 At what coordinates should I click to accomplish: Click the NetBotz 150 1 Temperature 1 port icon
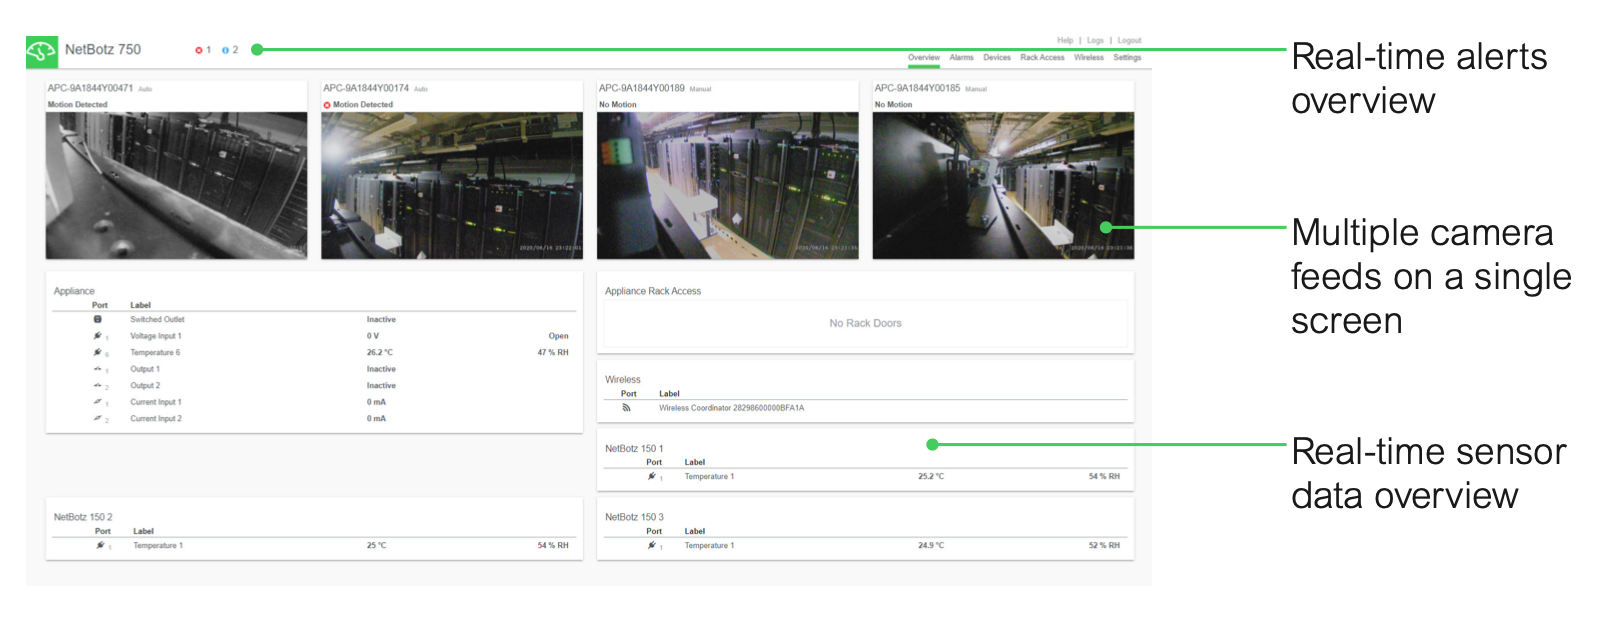point(652,476)
